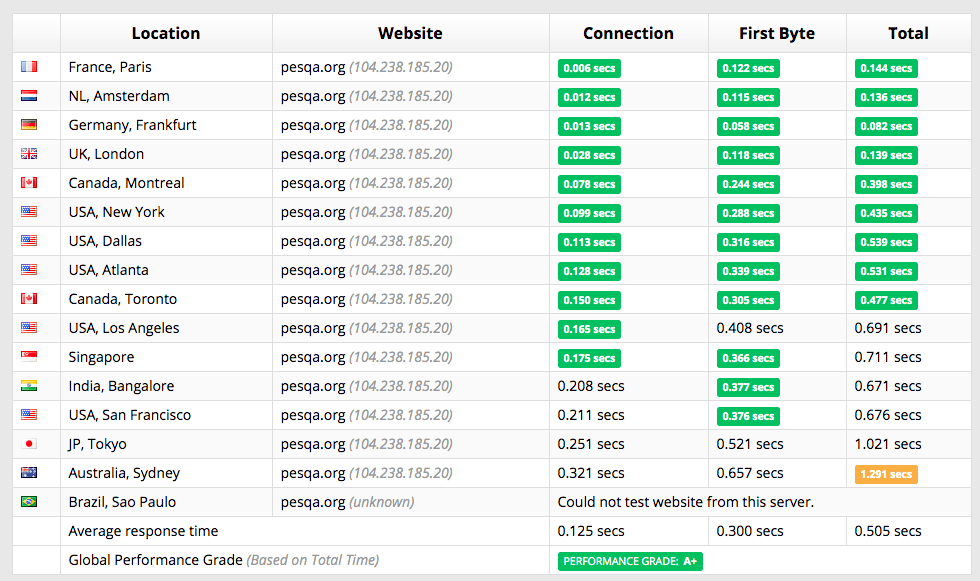Click the 0.251 secs connection for Tokyo
The image size is (980, 581).
pos(591,444)
